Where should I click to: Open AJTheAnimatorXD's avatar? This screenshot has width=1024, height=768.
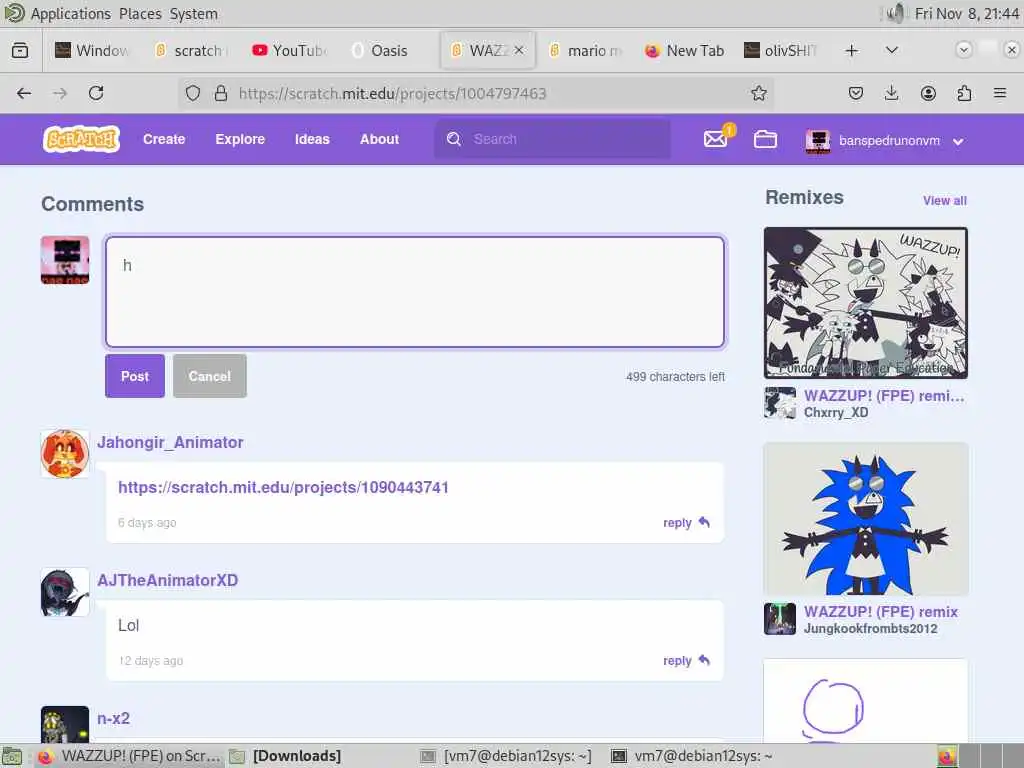65,592
